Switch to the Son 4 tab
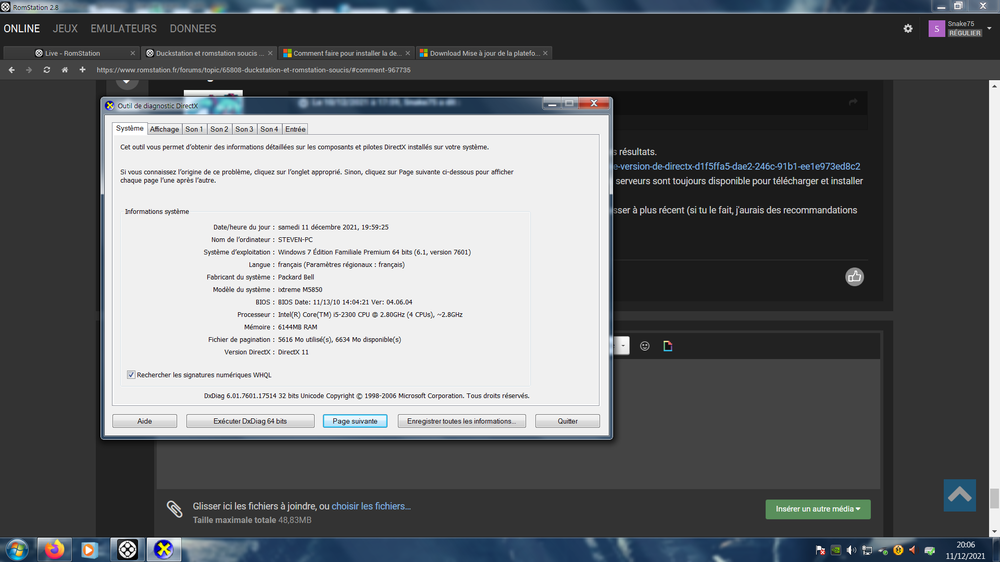1000x562 pixels. (269, 129)
